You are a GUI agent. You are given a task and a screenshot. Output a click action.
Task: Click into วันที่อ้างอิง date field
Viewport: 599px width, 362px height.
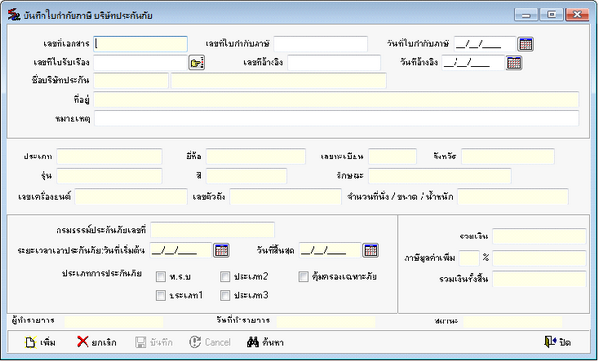473,63
